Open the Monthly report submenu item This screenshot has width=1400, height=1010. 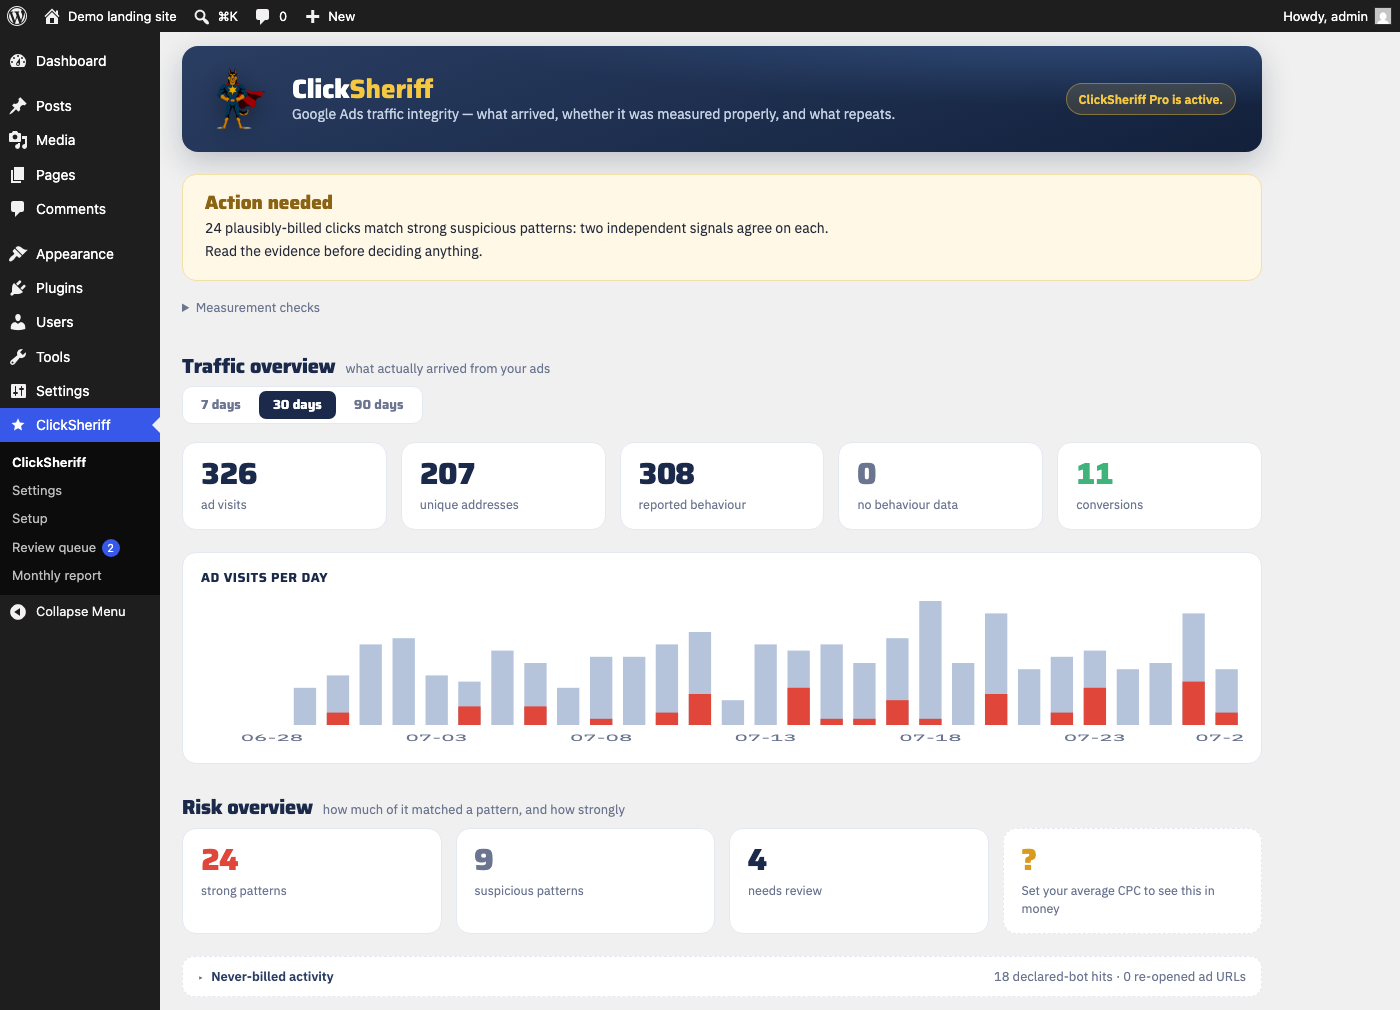tap(57, 575)
